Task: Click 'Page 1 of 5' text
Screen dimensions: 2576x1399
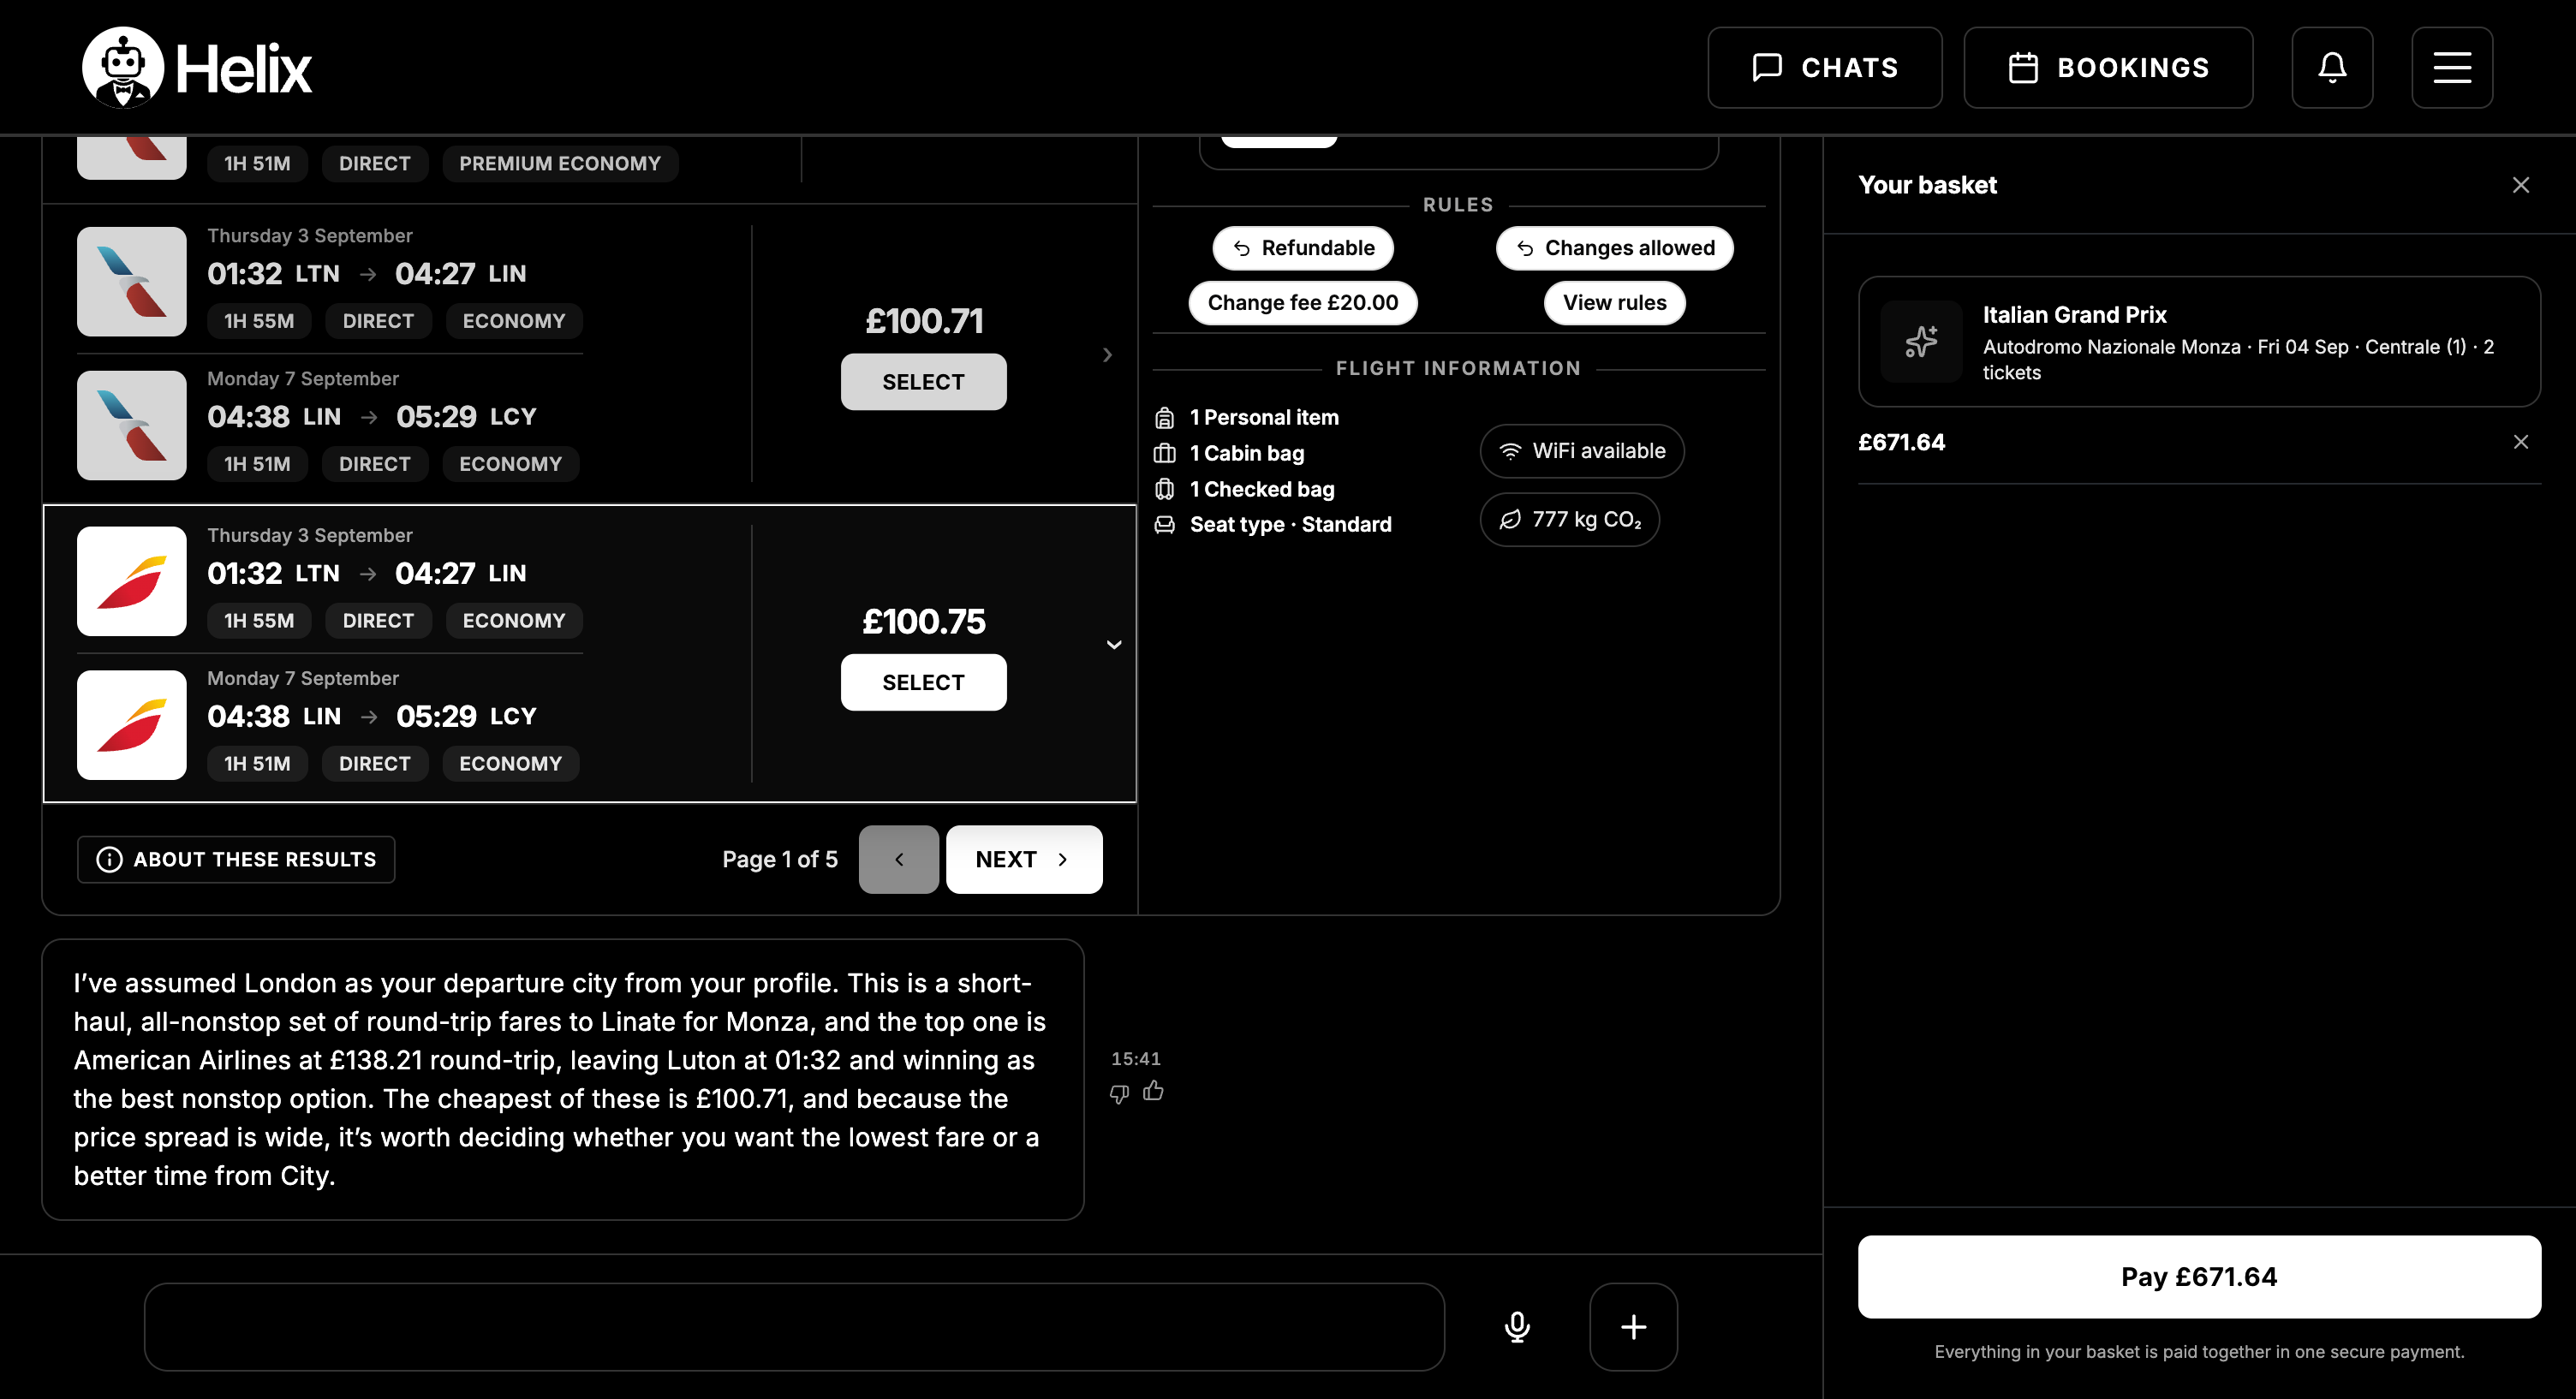Action: 780,859
